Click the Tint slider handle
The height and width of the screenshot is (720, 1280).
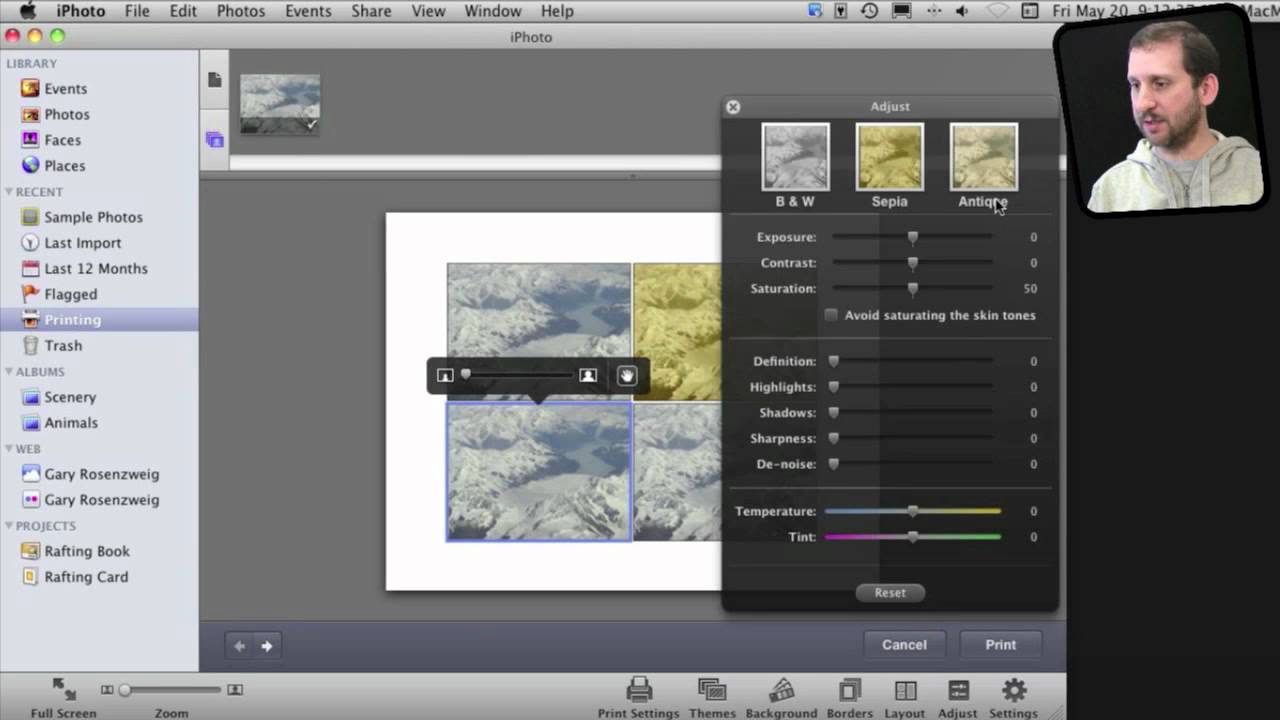tap(913, 537)
